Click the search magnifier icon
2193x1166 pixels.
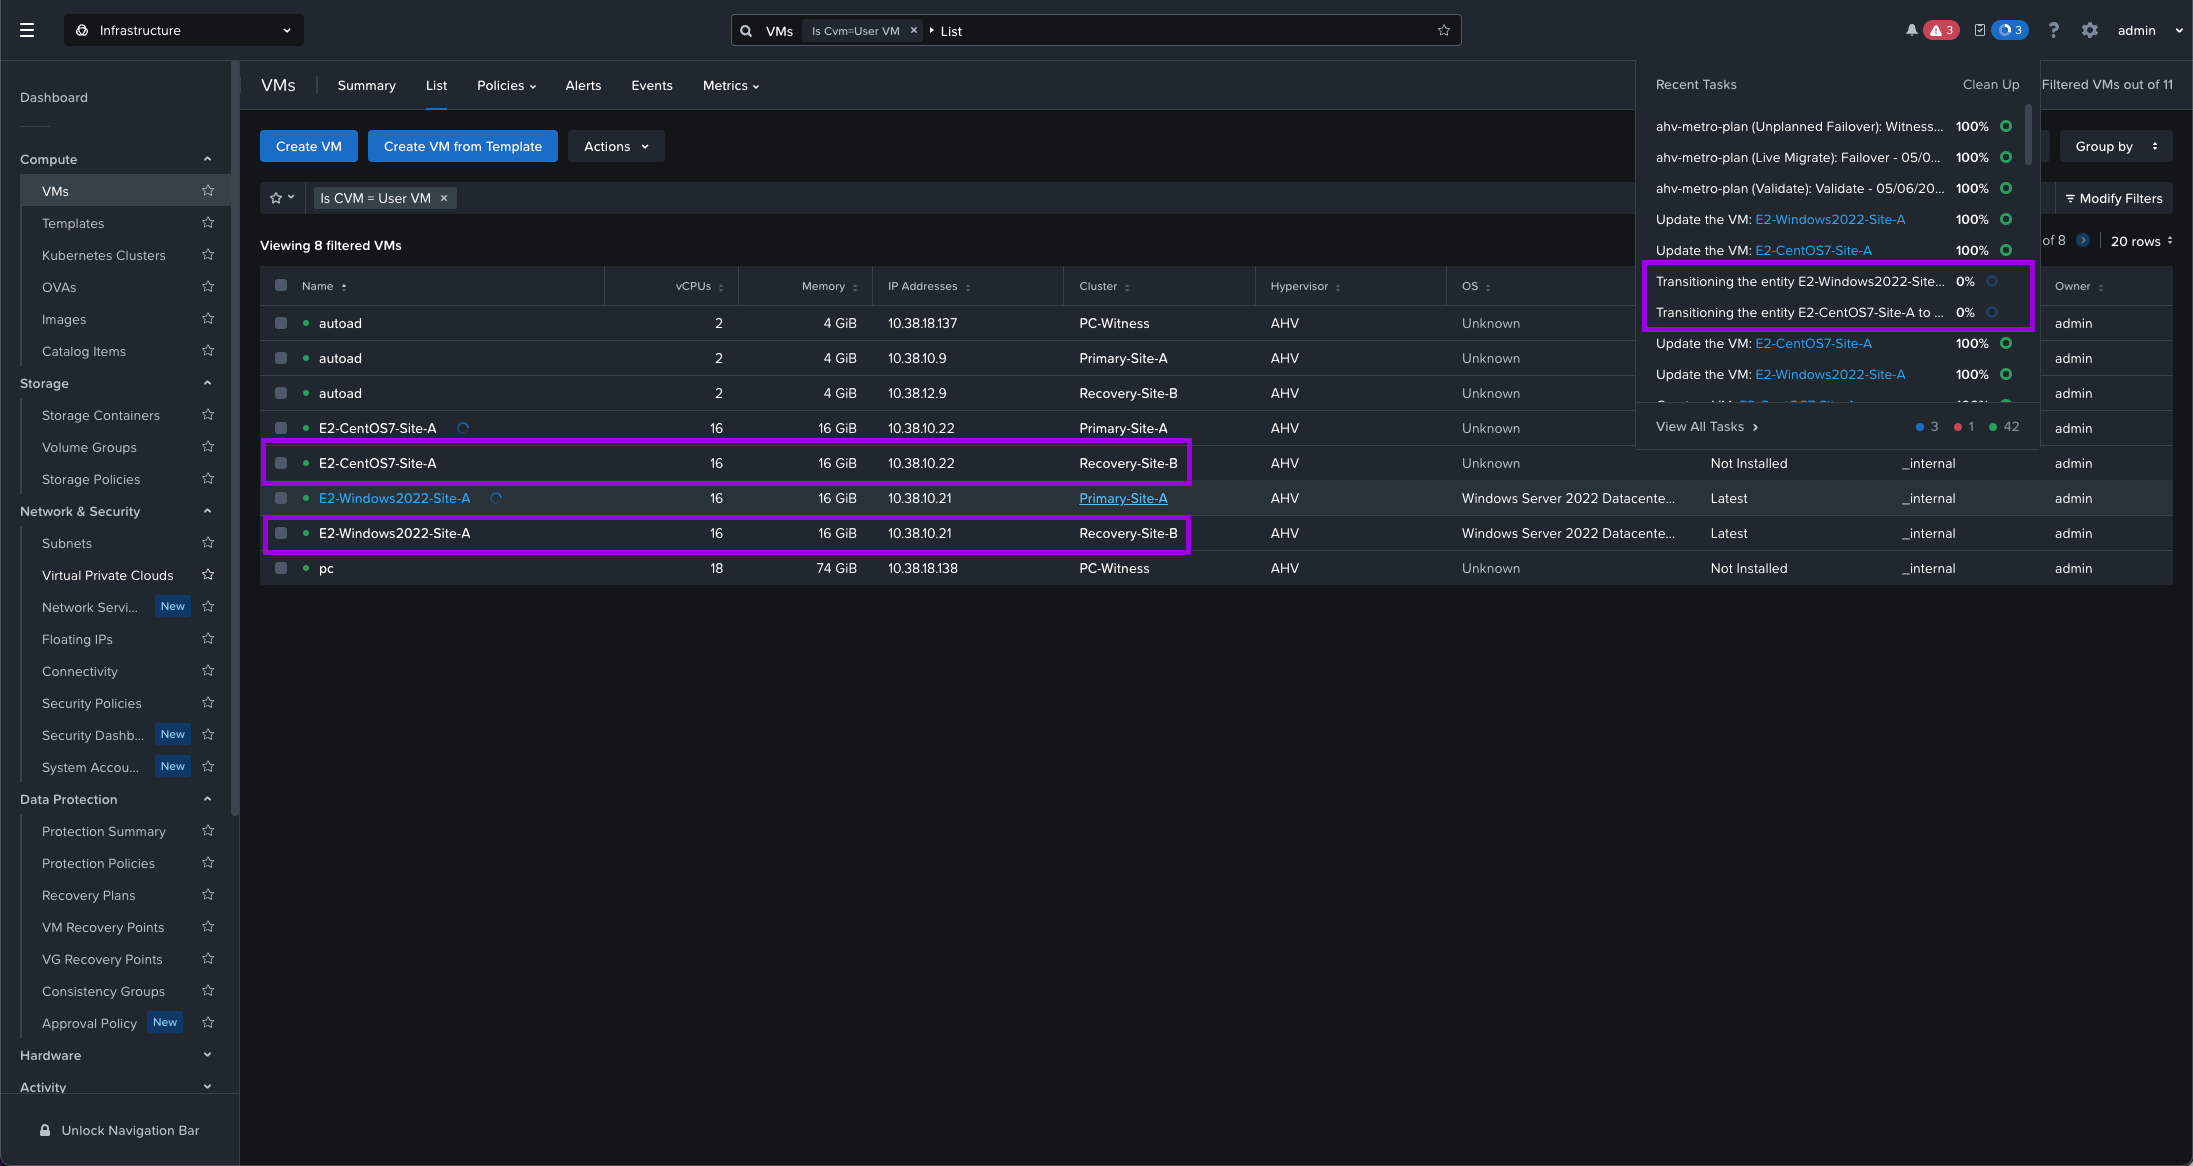(746, 31)
